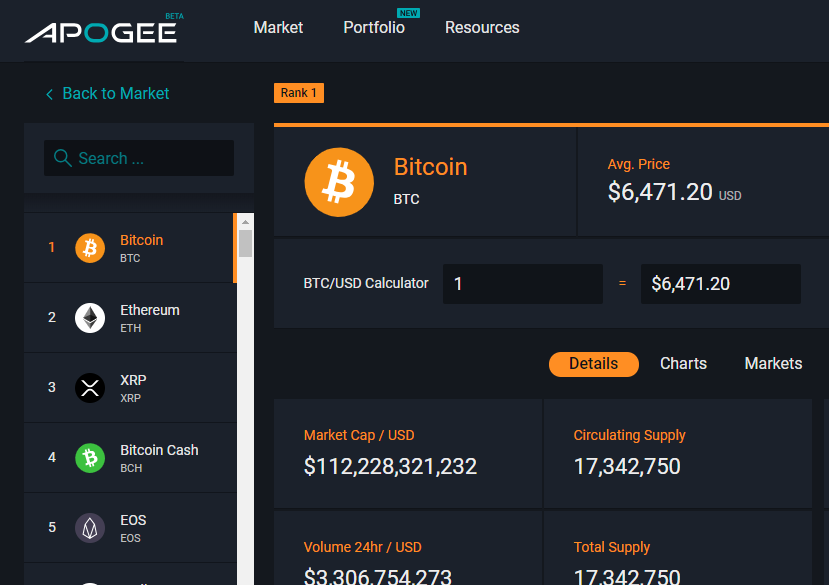Click the coin list scrollbar up arrow

click(x=245, y=222)
